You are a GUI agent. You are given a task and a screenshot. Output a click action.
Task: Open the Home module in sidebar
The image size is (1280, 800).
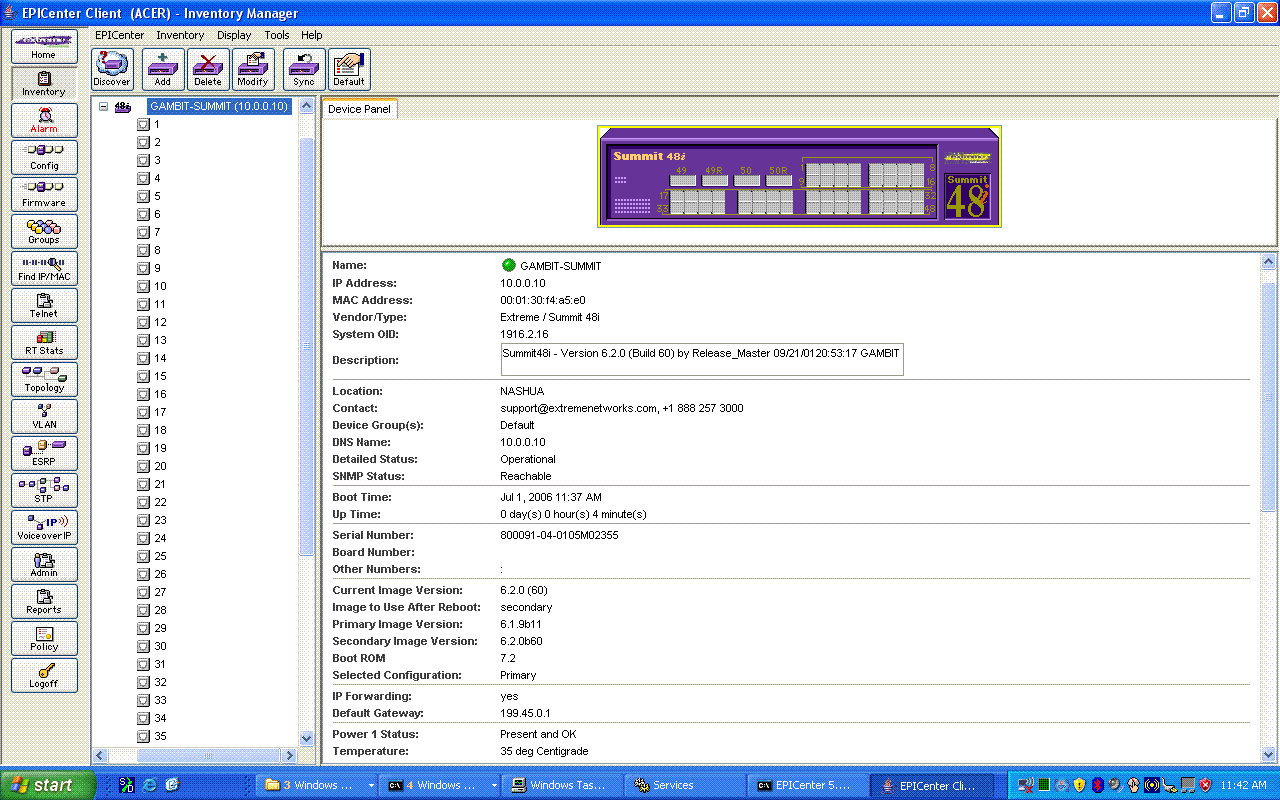point(44,46)
